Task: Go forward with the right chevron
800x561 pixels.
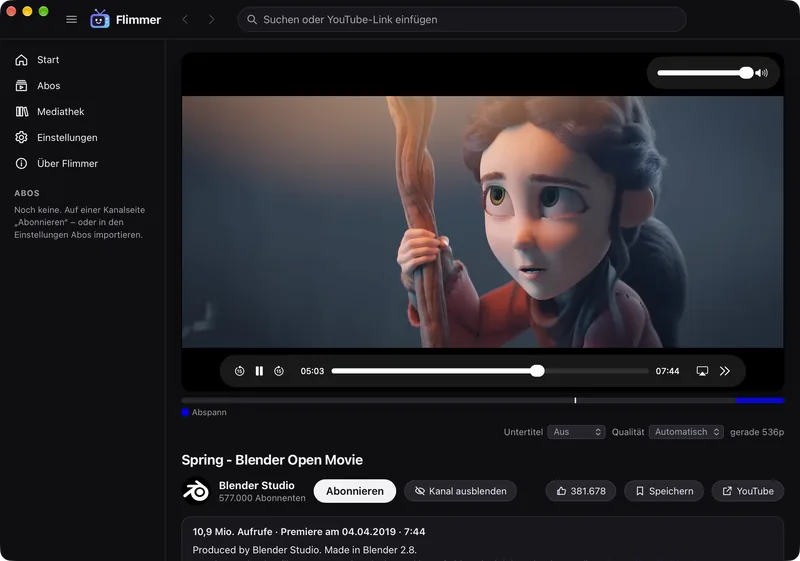Action: (x=211, y=19)
